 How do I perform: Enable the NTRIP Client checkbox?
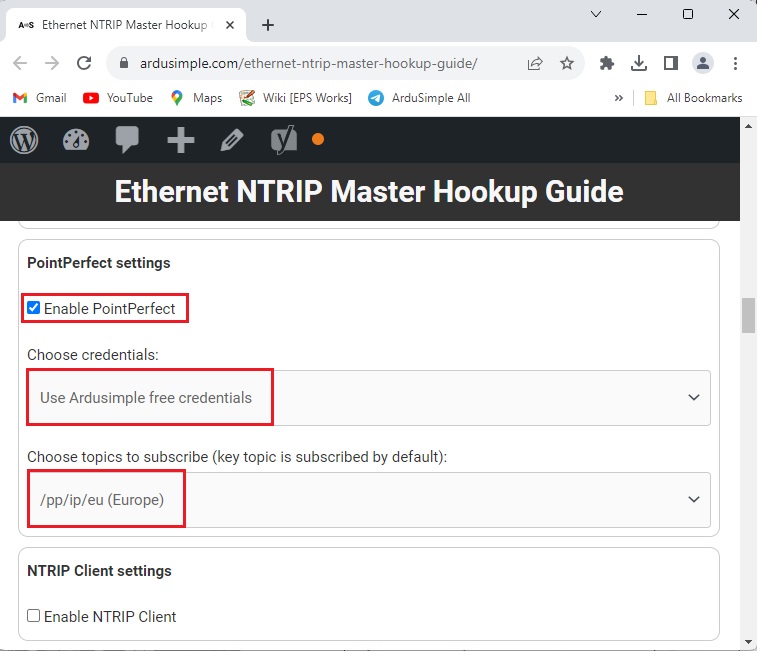point(34,616)
